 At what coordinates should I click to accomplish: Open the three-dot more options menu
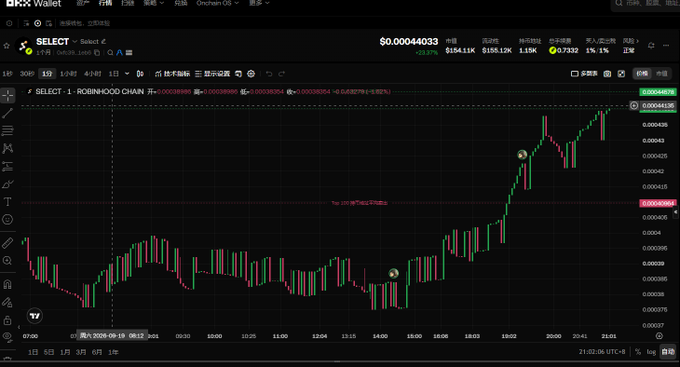[x=666, y=46]
